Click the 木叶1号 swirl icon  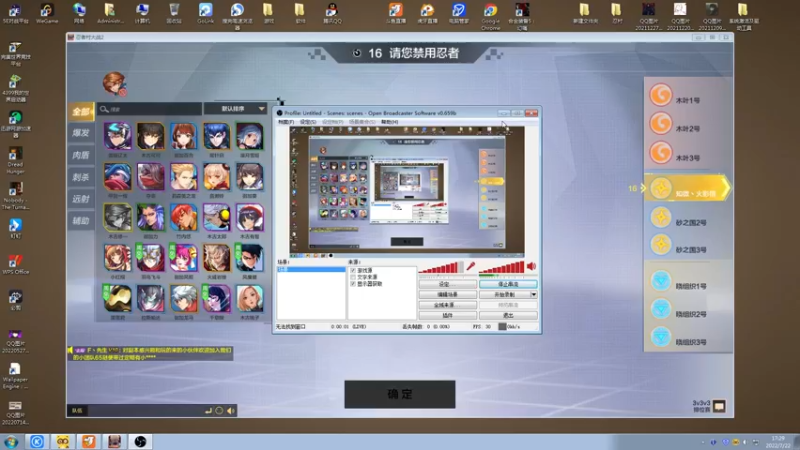(660, 95)
